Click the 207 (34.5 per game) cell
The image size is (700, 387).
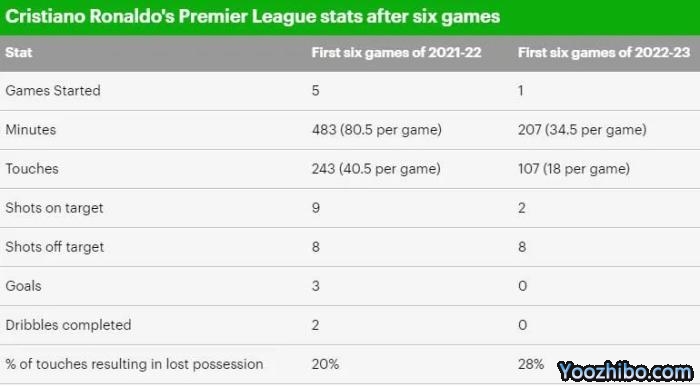[582, 130]
